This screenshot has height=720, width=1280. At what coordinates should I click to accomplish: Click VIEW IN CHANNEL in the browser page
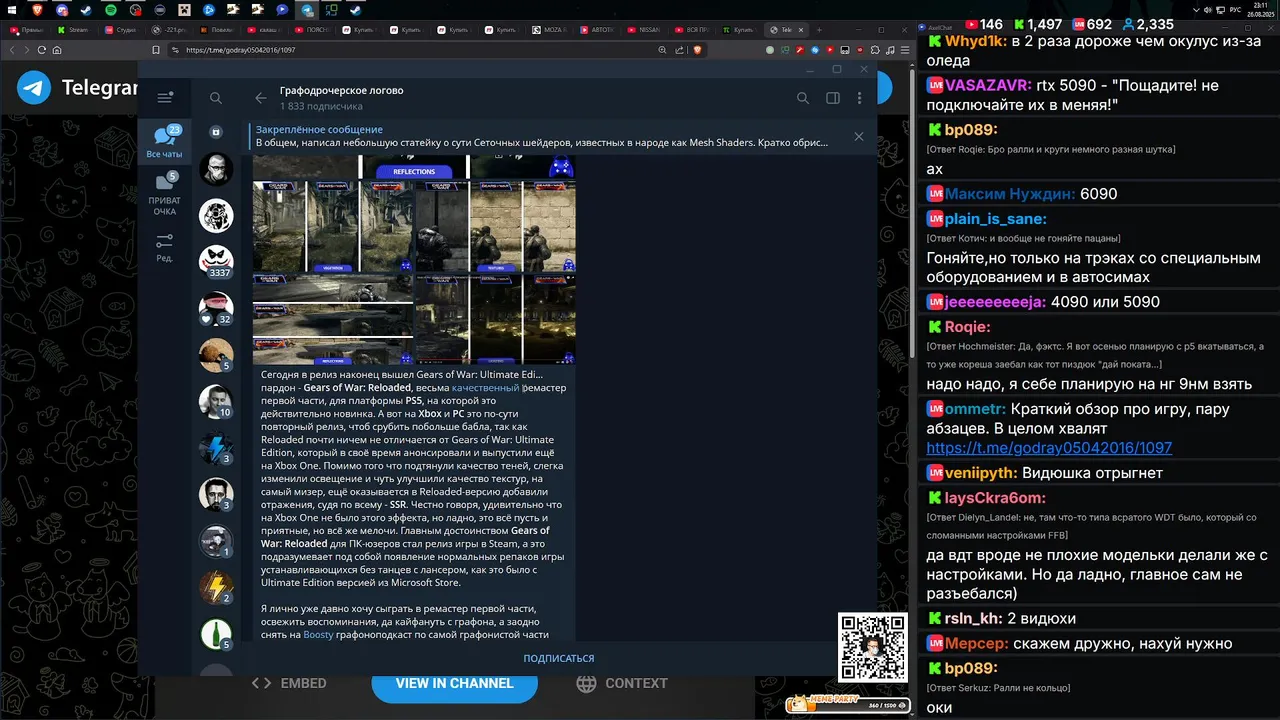454,683
